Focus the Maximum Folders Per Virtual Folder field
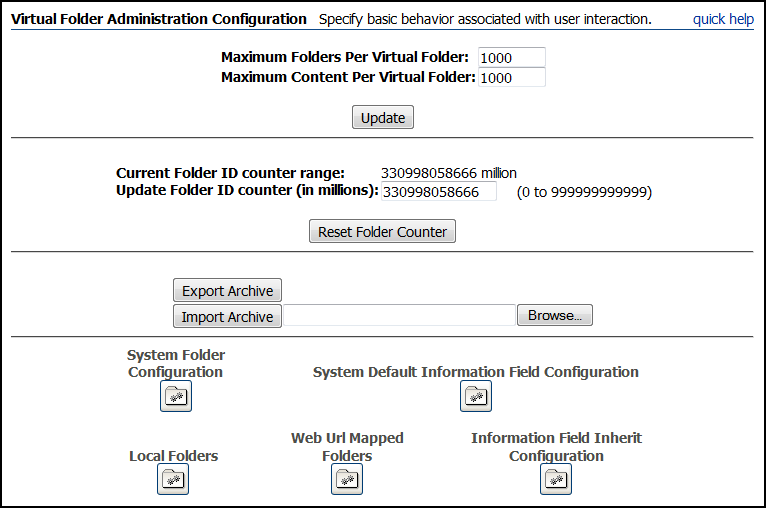 pos(511,58)
